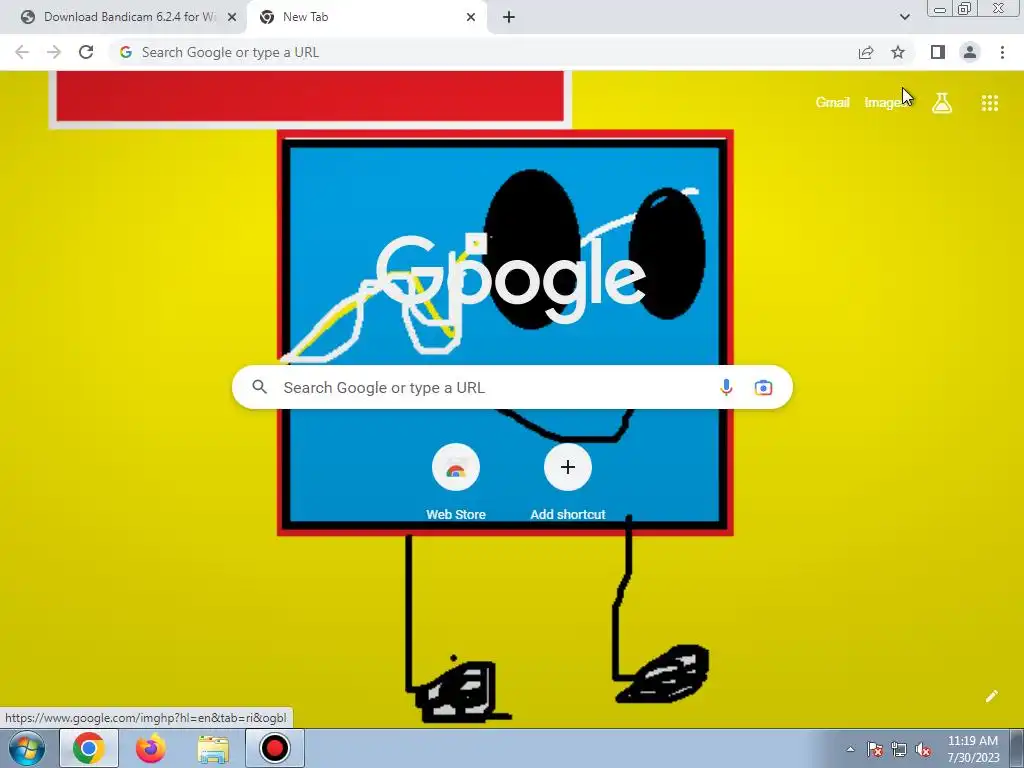Search by image with camera icon
1024x768 pixels.
point(763,387)
